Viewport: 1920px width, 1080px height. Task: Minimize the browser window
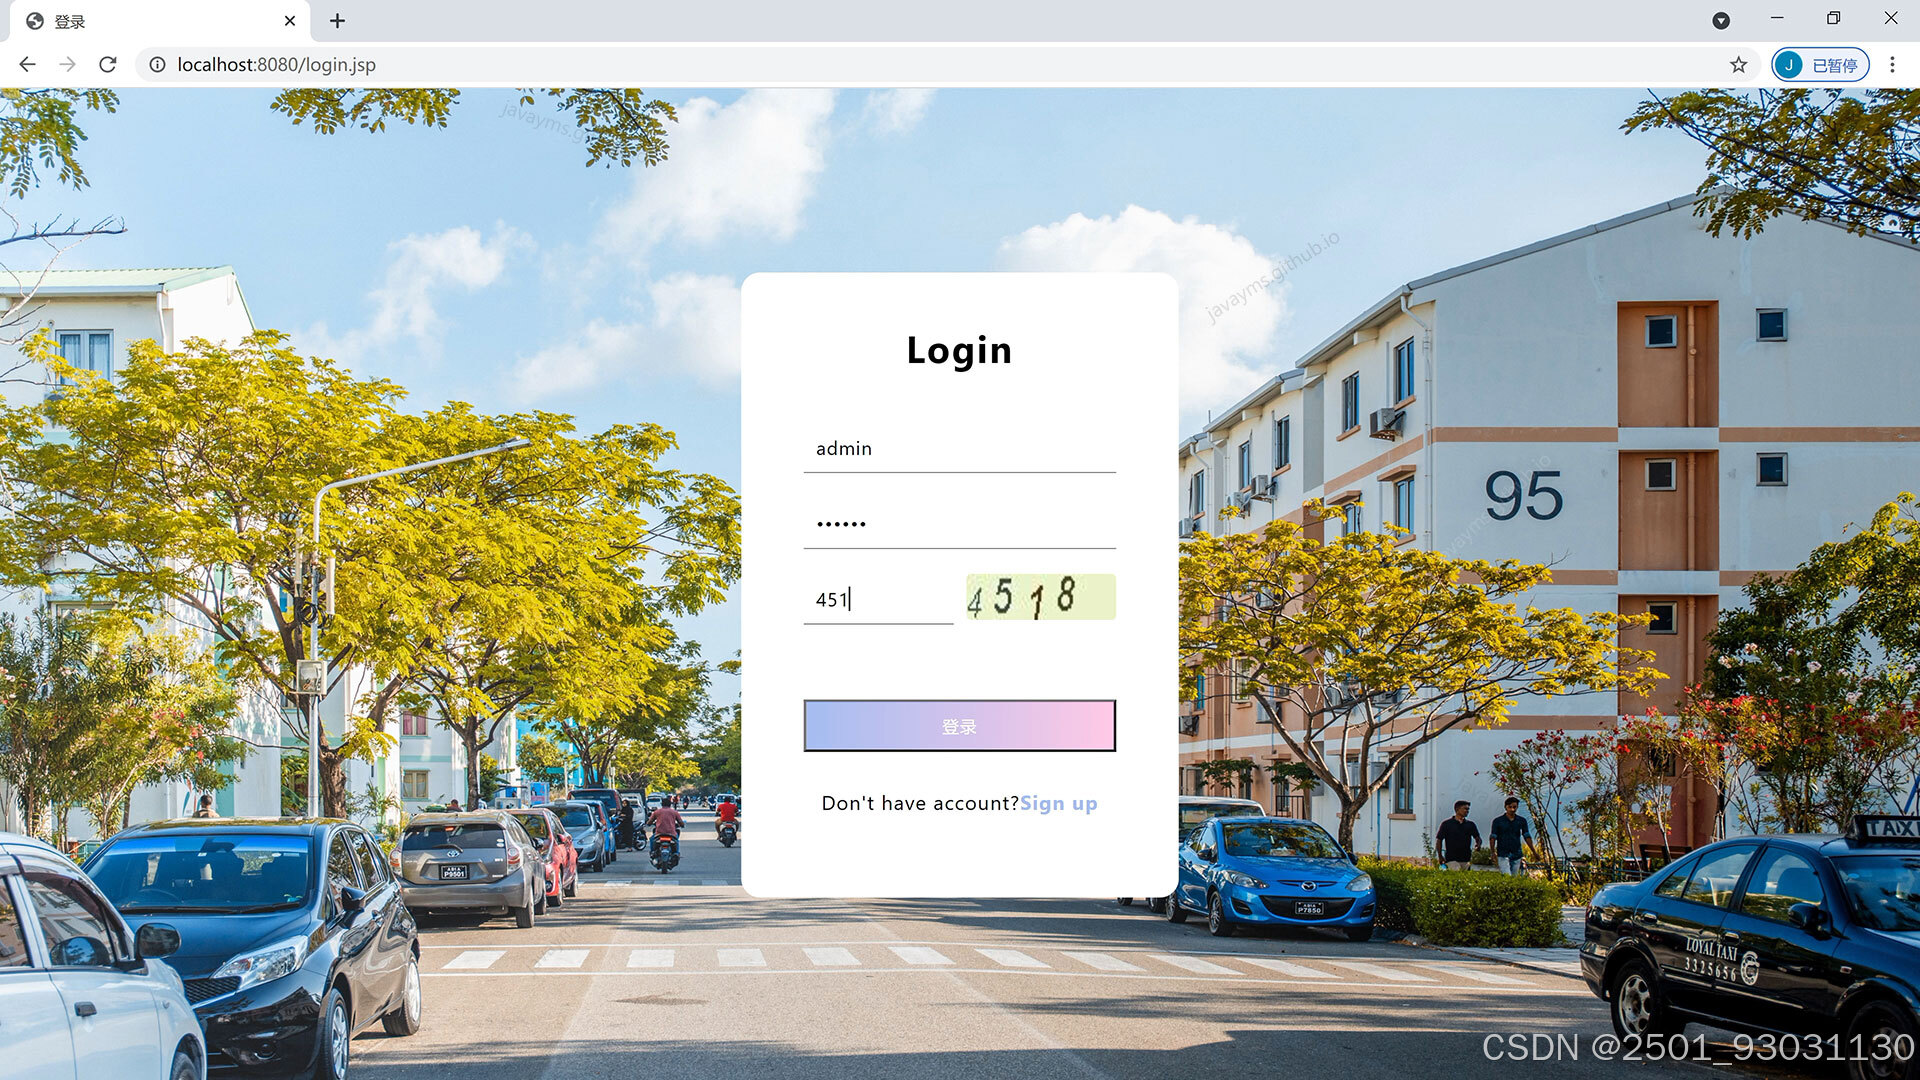tap(1777, 19)
